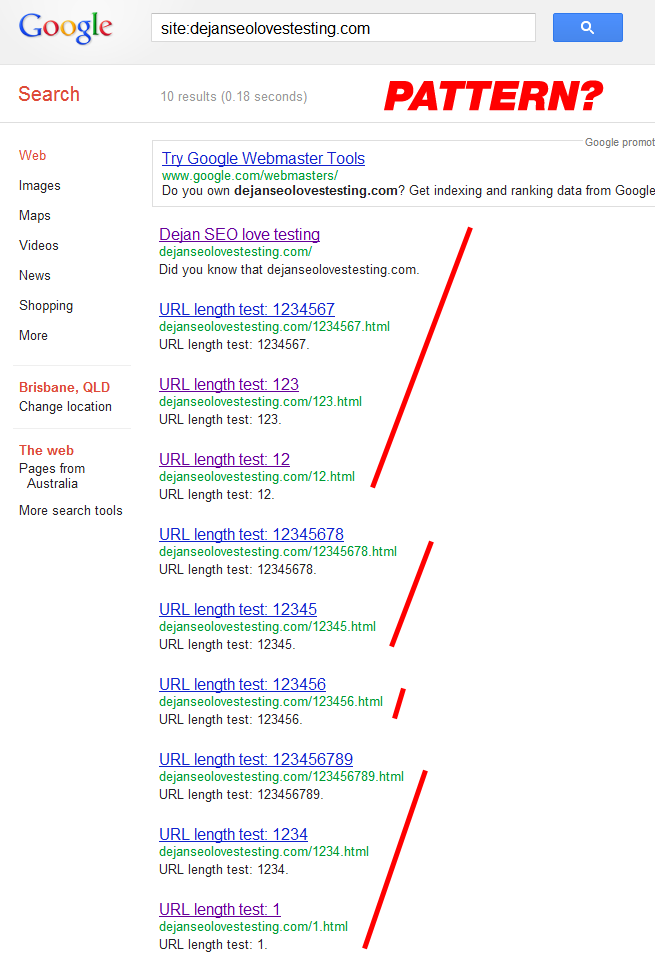Click the www.google.com/webmasters/ URL
The width and height of the screenshot is (655, 980).
[250, 176]
